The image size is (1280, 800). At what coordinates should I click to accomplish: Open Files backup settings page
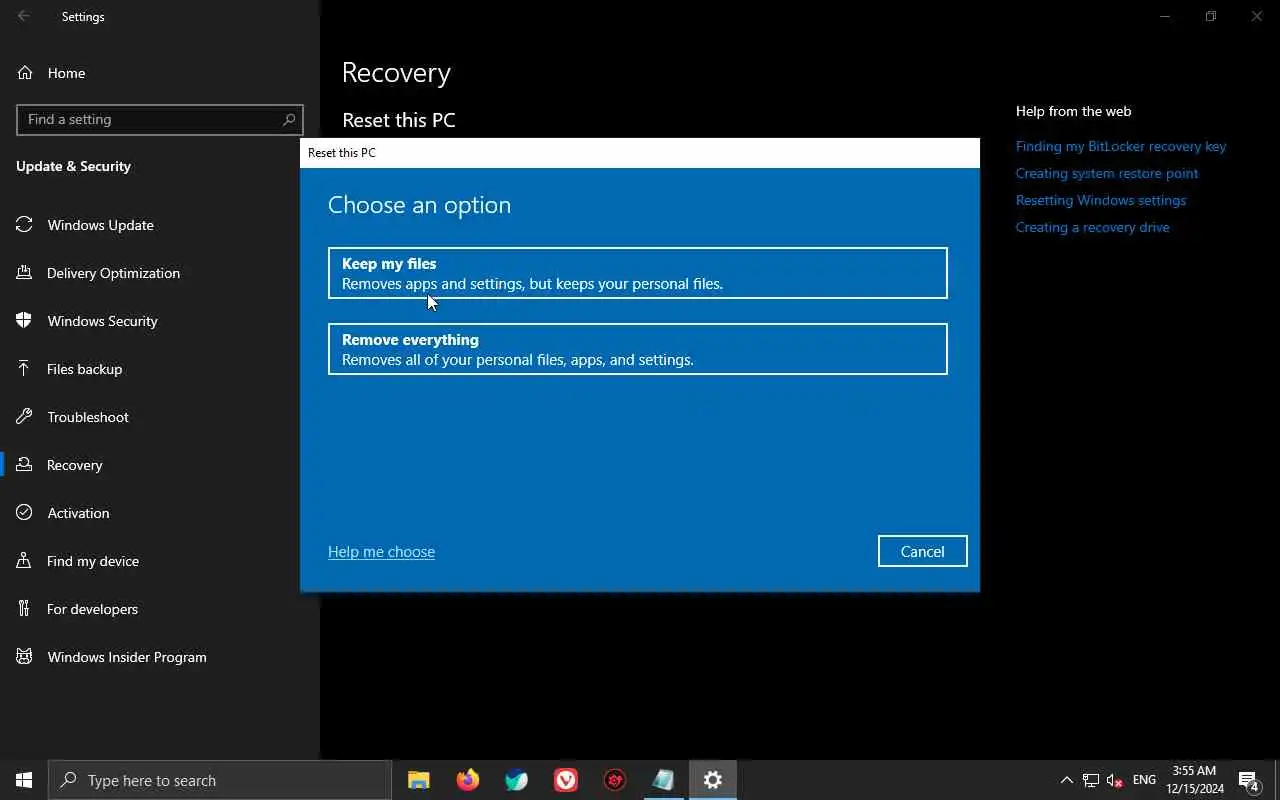pos(160,369)
